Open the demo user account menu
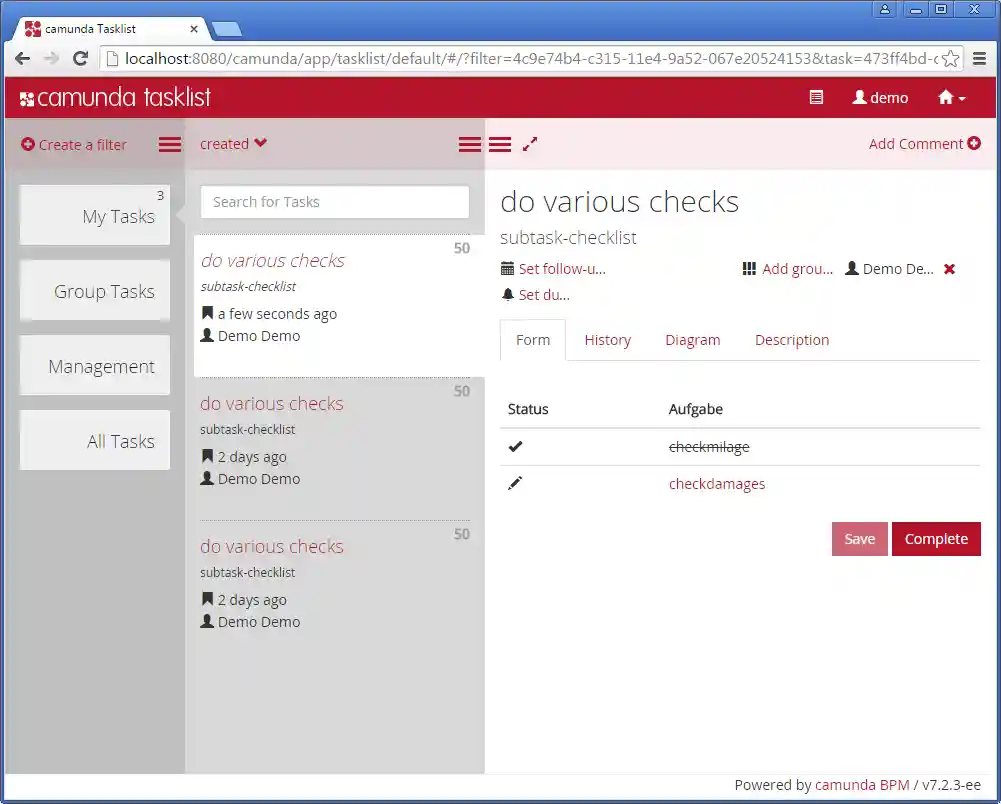The width and height of the screenshot is (1001, 804). click(880, 98)
